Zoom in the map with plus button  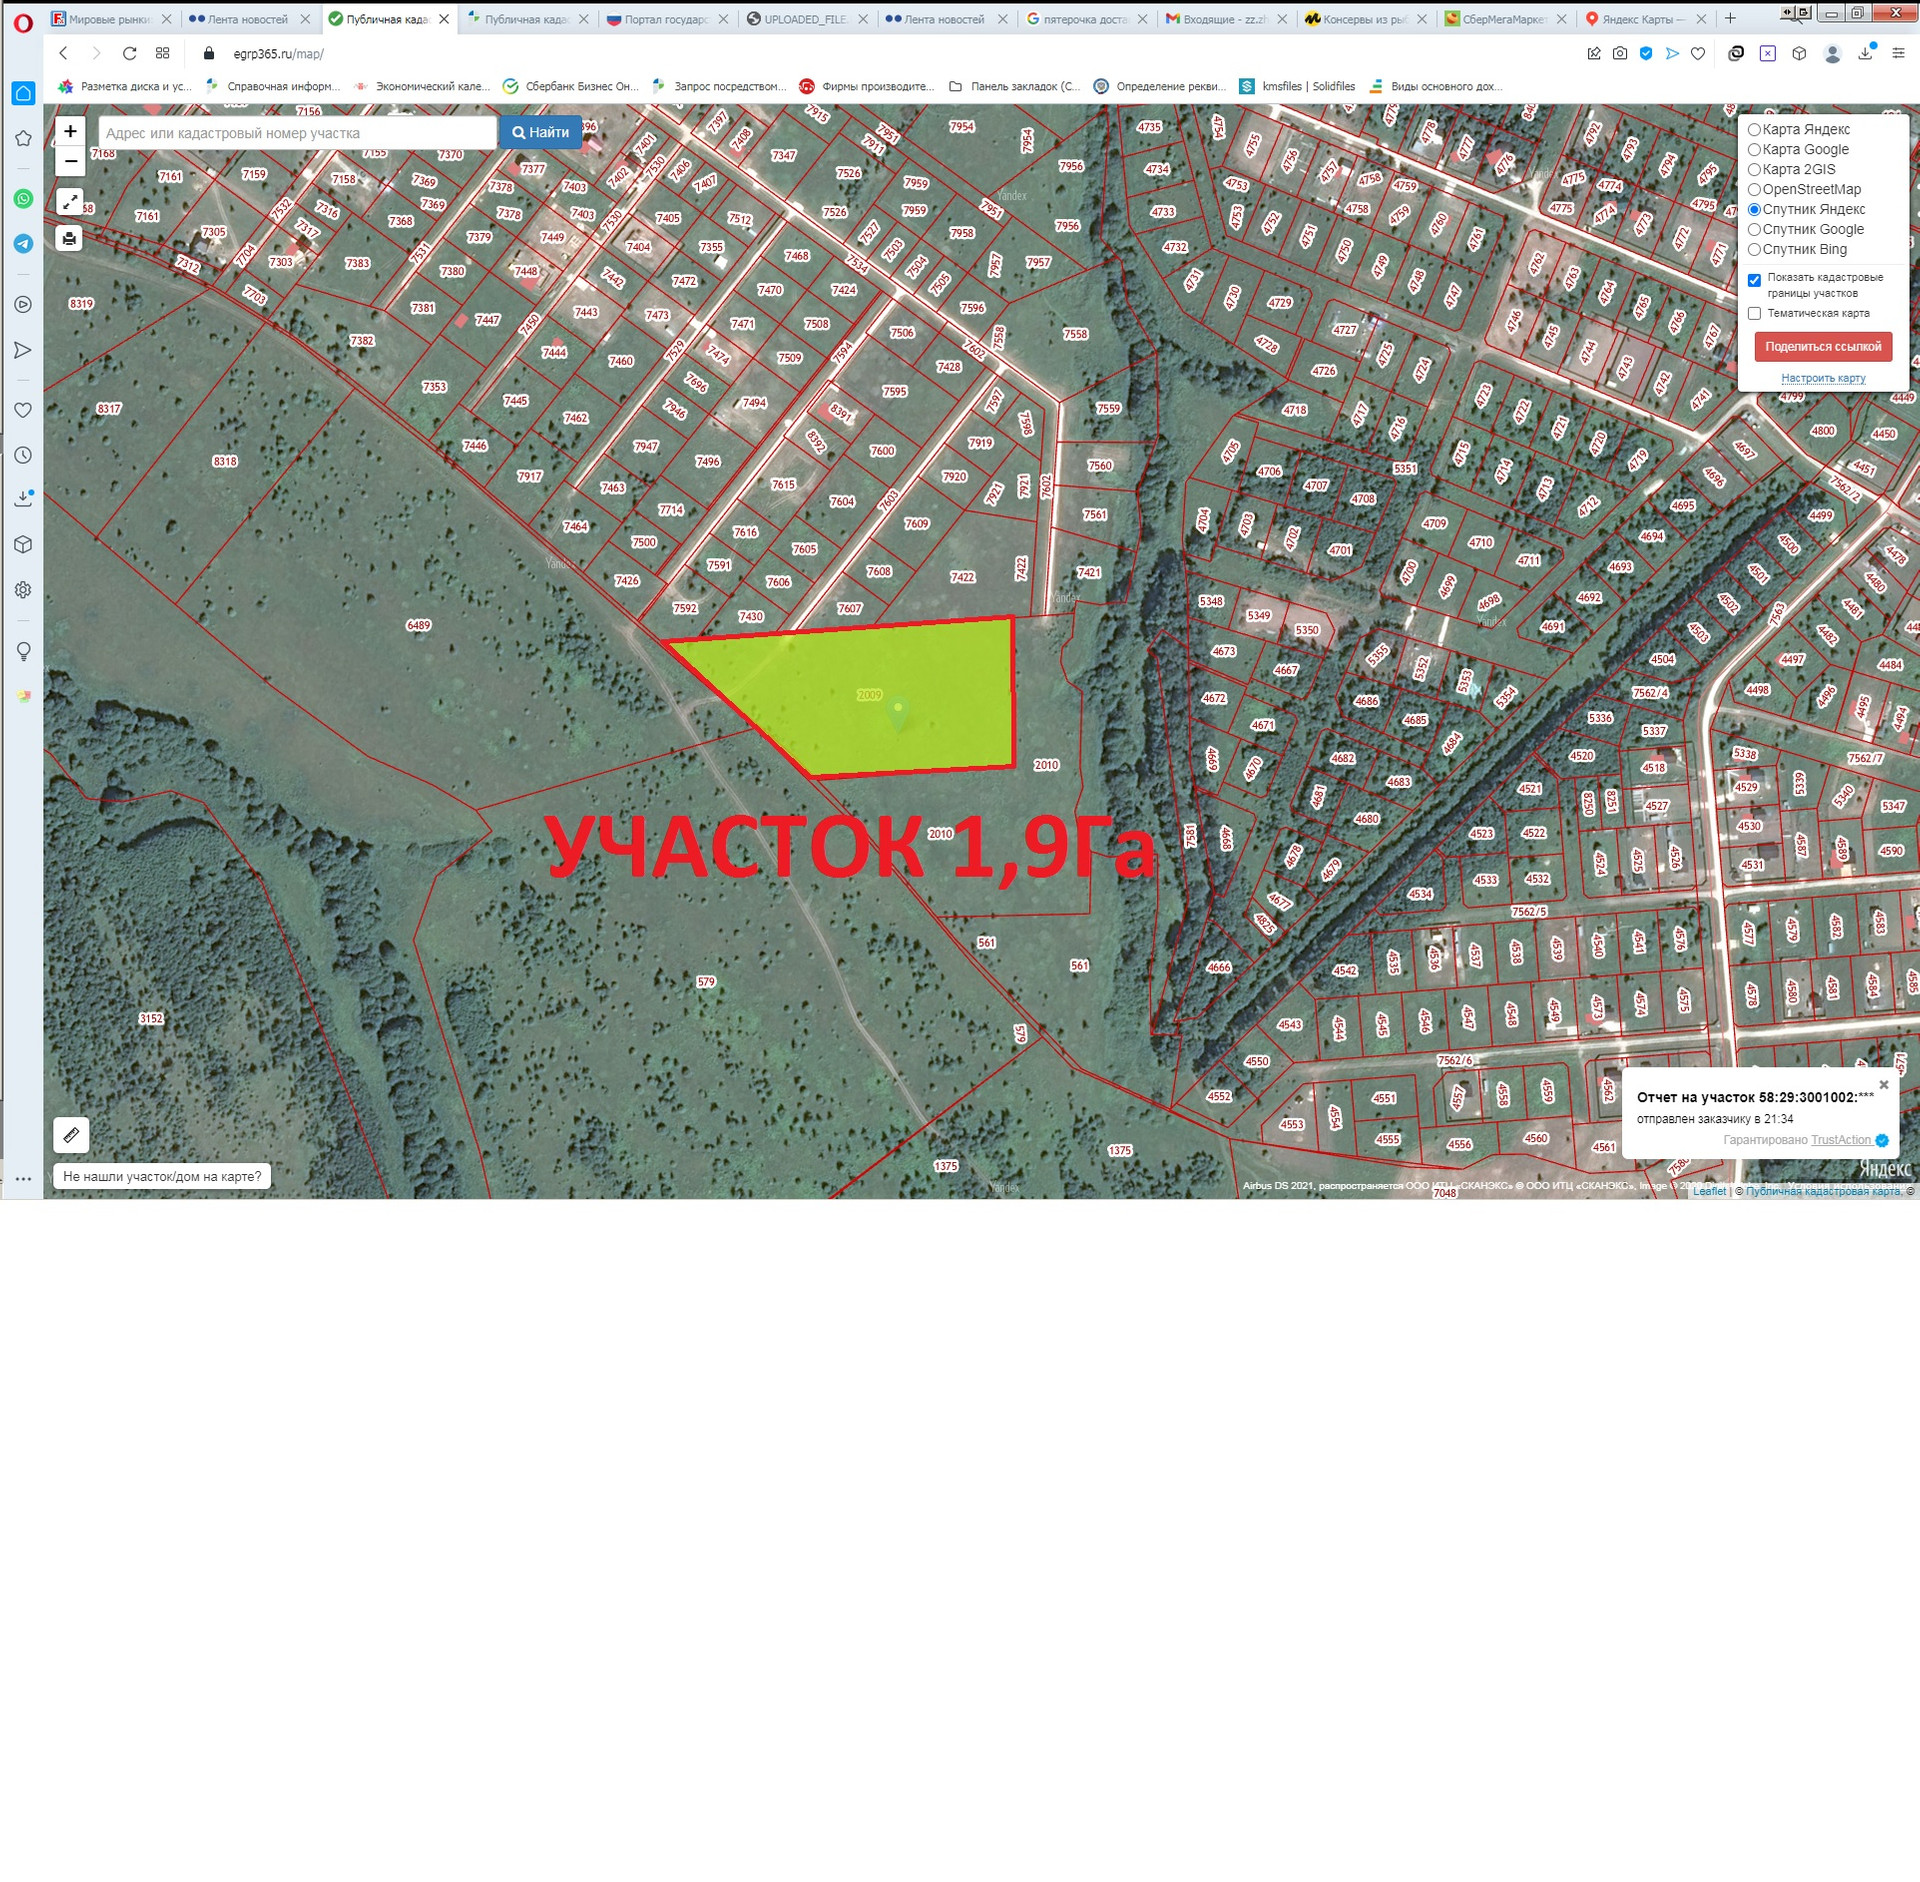click(x=70, y=131)
